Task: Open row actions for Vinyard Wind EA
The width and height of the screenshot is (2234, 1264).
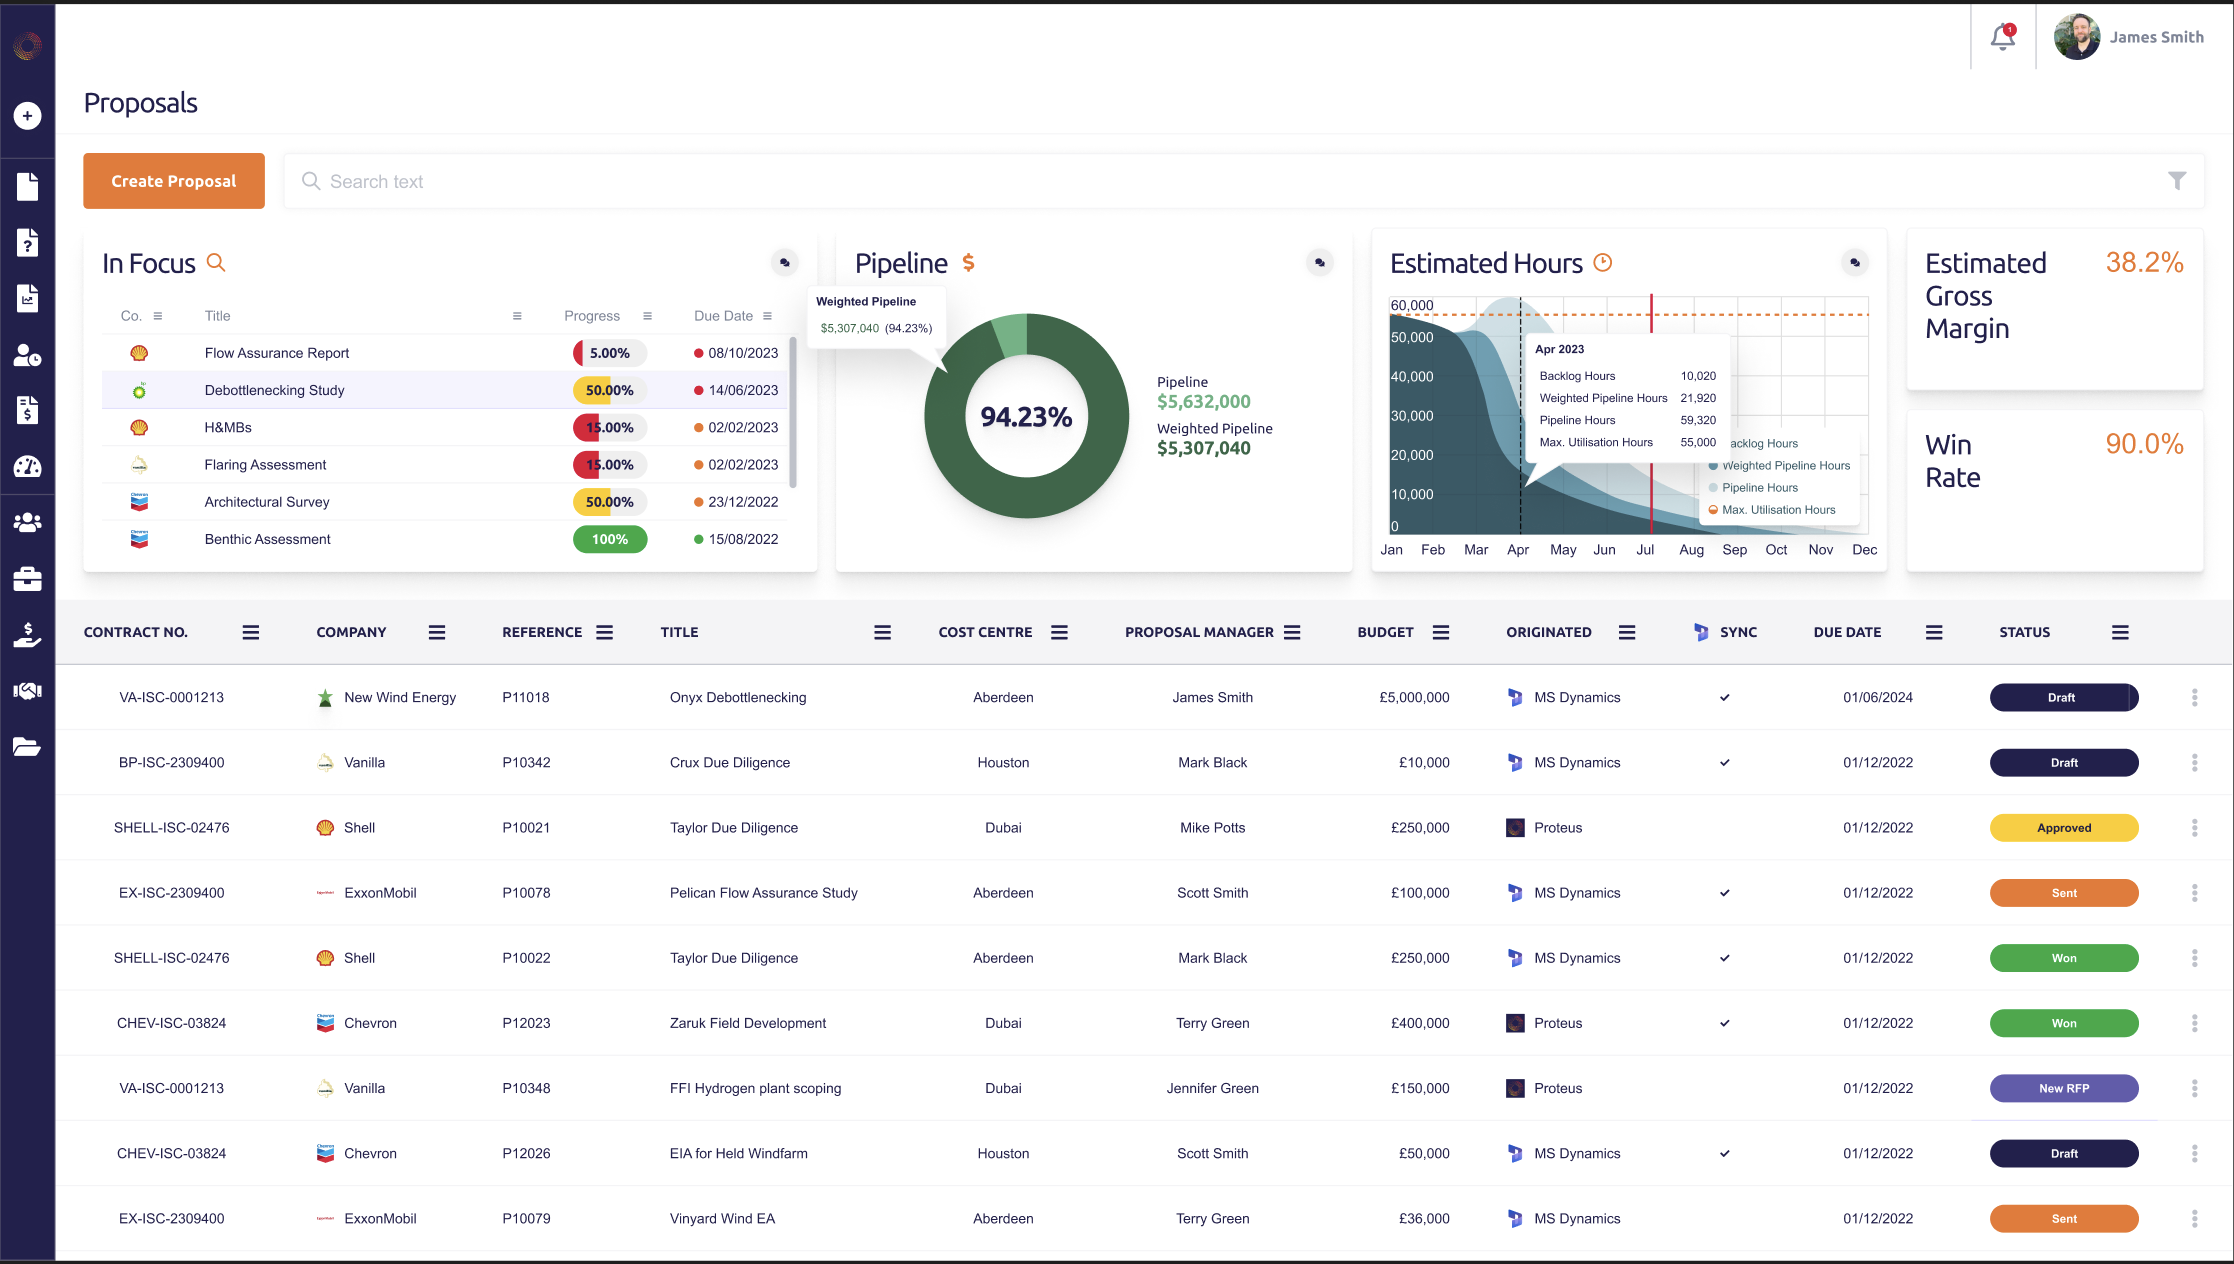Action: click(x=2195, y=1218)
